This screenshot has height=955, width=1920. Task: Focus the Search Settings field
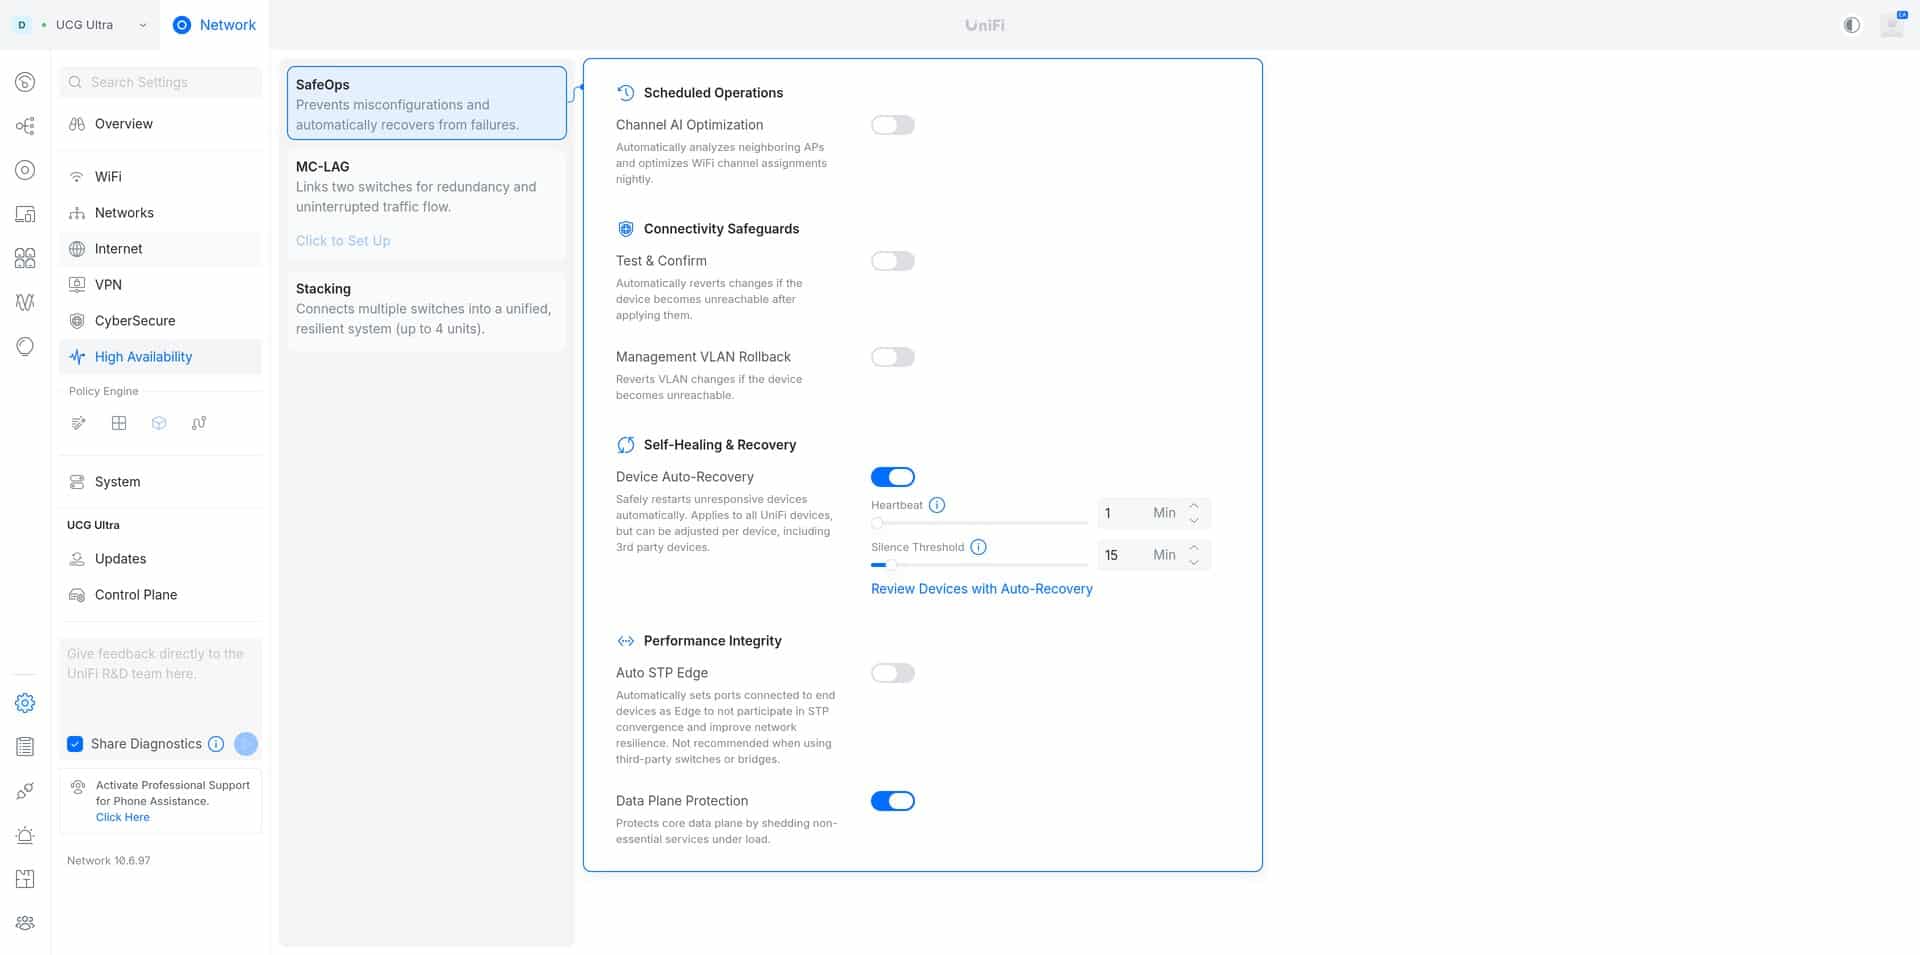click(161, 82)
